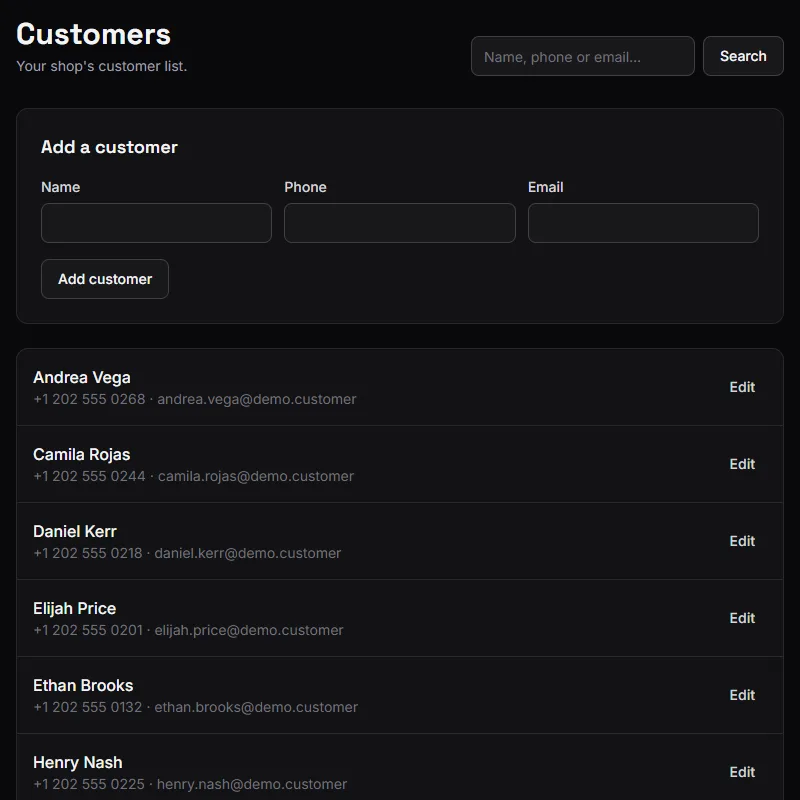
Task: Submit with the Add customer button
Action: (x=105, y=279)
